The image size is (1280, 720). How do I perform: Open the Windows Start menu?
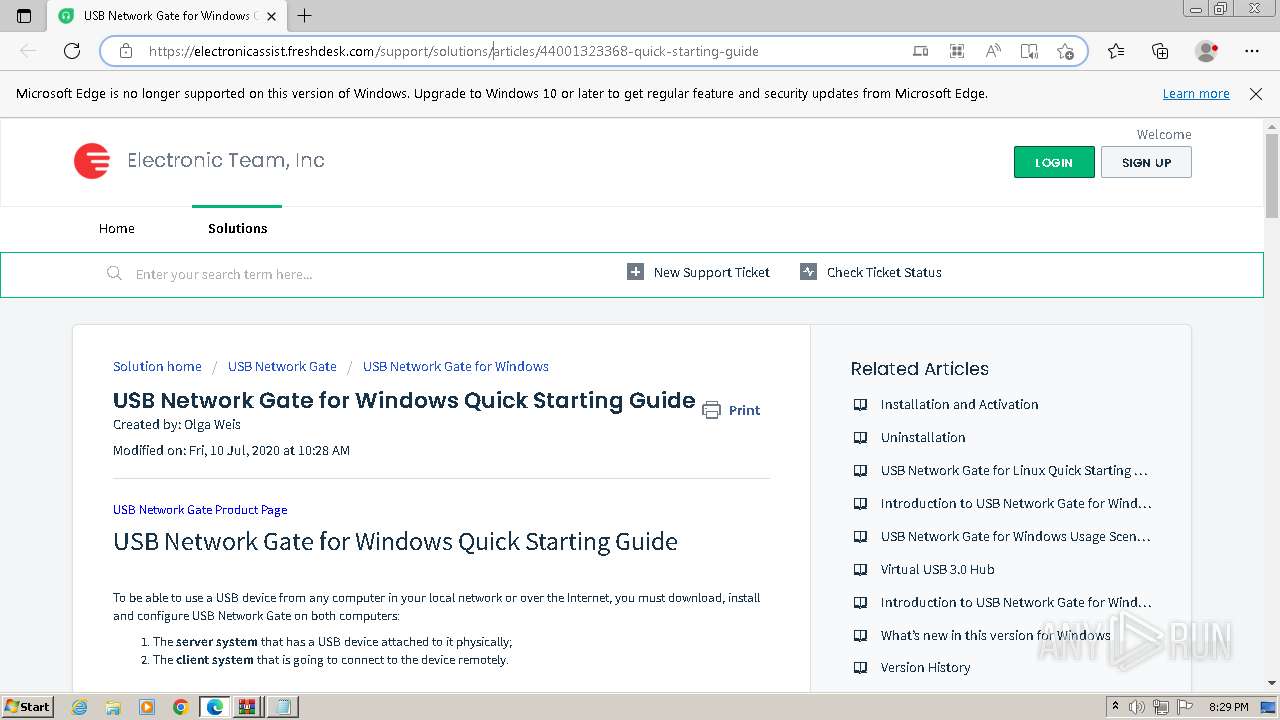coord(28,706)
